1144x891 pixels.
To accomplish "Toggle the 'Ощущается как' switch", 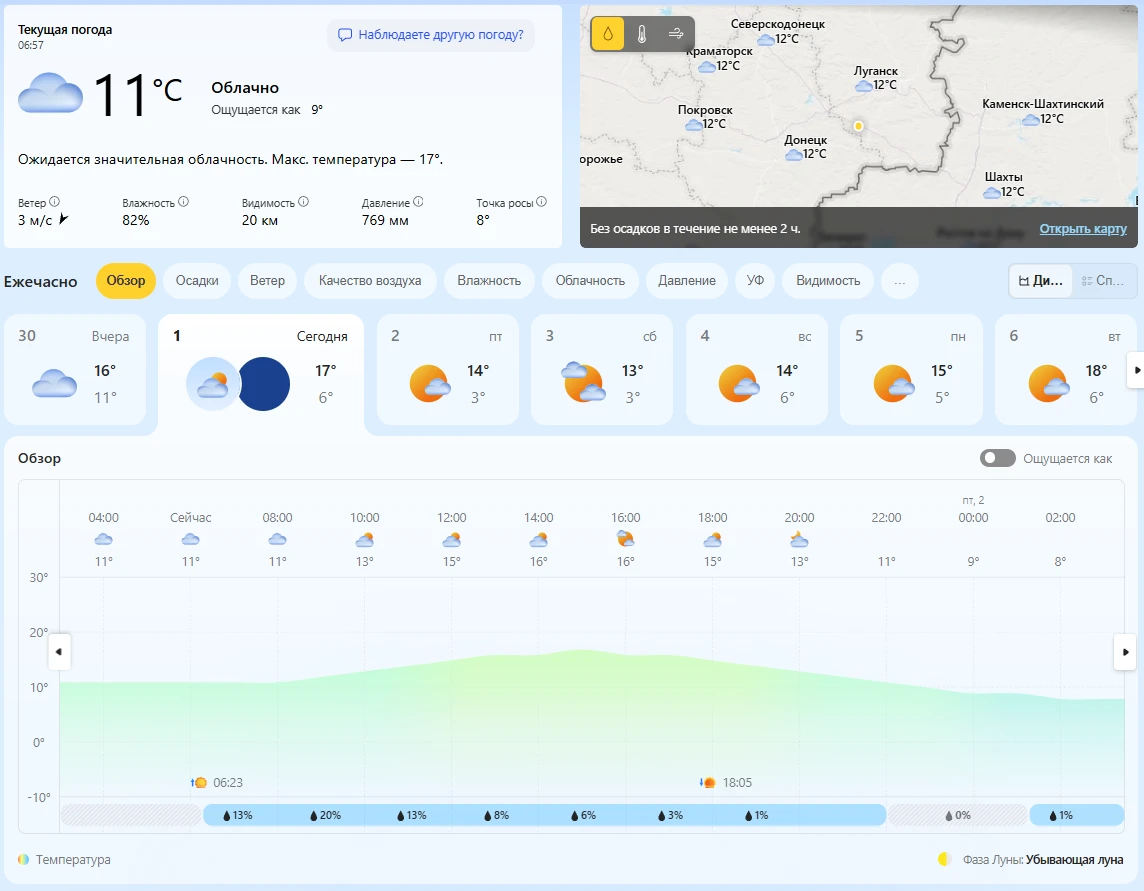I will point(997,458).
